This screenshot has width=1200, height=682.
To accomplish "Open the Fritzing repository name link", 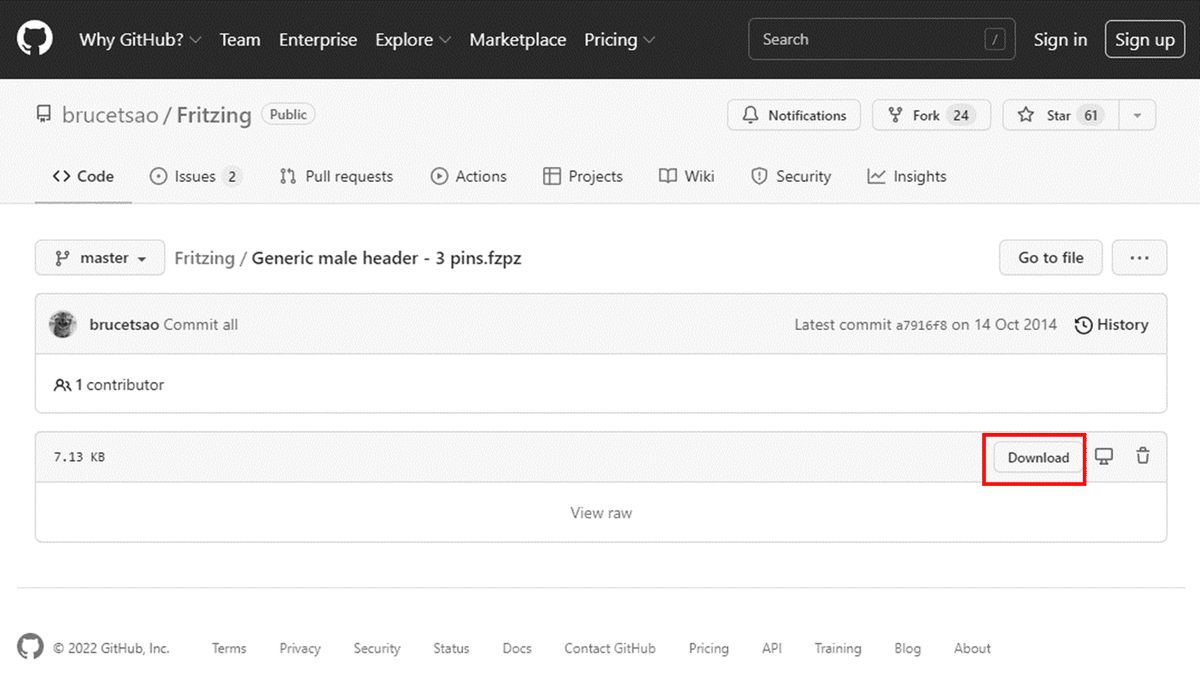I will 214,115.
